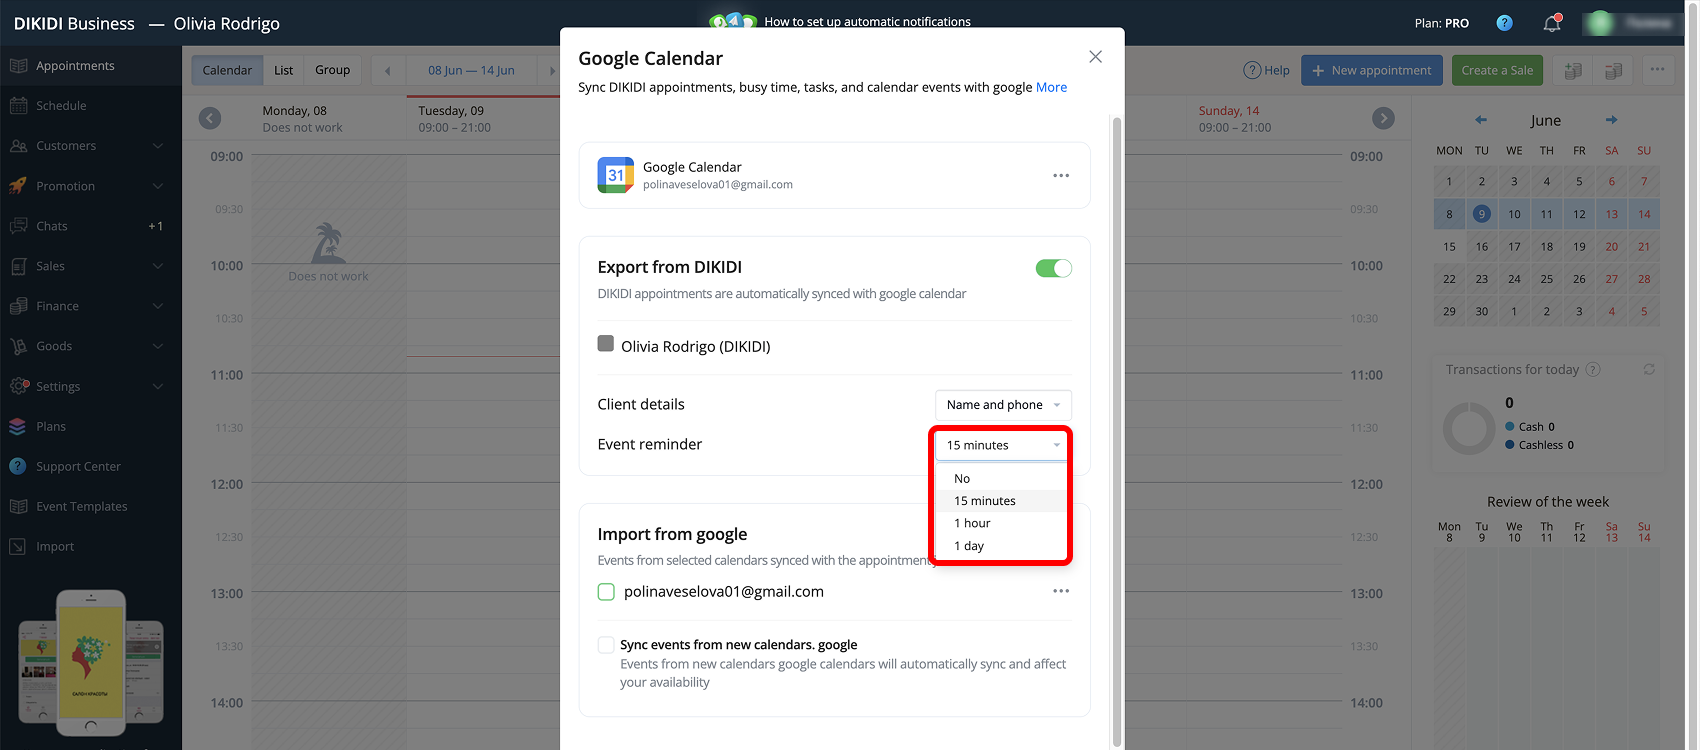Open the notifications bell icon
1700x750 pixels.
[1552, 23]
